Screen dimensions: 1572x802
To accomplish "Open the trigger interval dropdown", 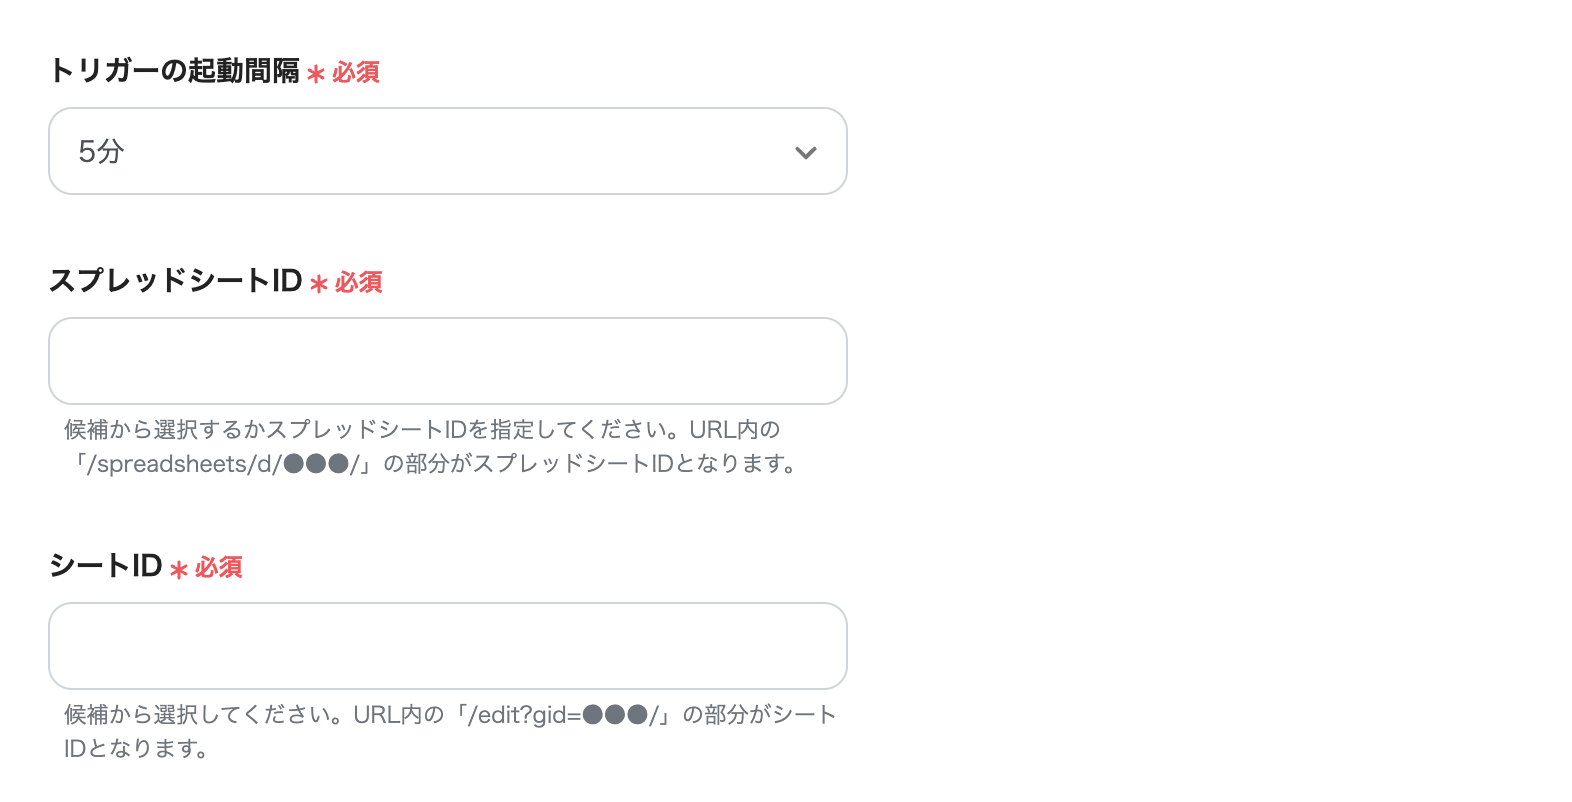I will (x=446, y=151).
